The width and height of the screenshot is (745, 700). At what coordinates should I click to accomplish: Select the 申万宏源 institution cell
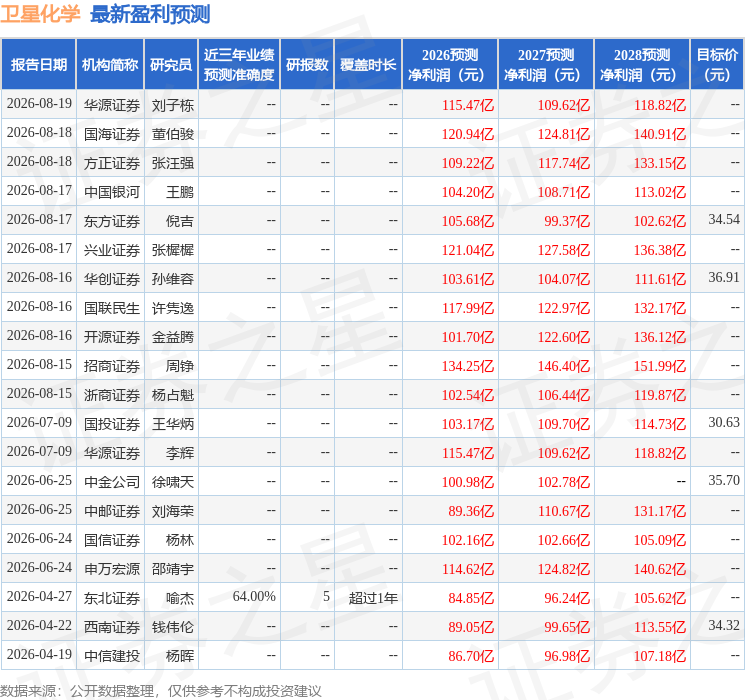[112, 569]
